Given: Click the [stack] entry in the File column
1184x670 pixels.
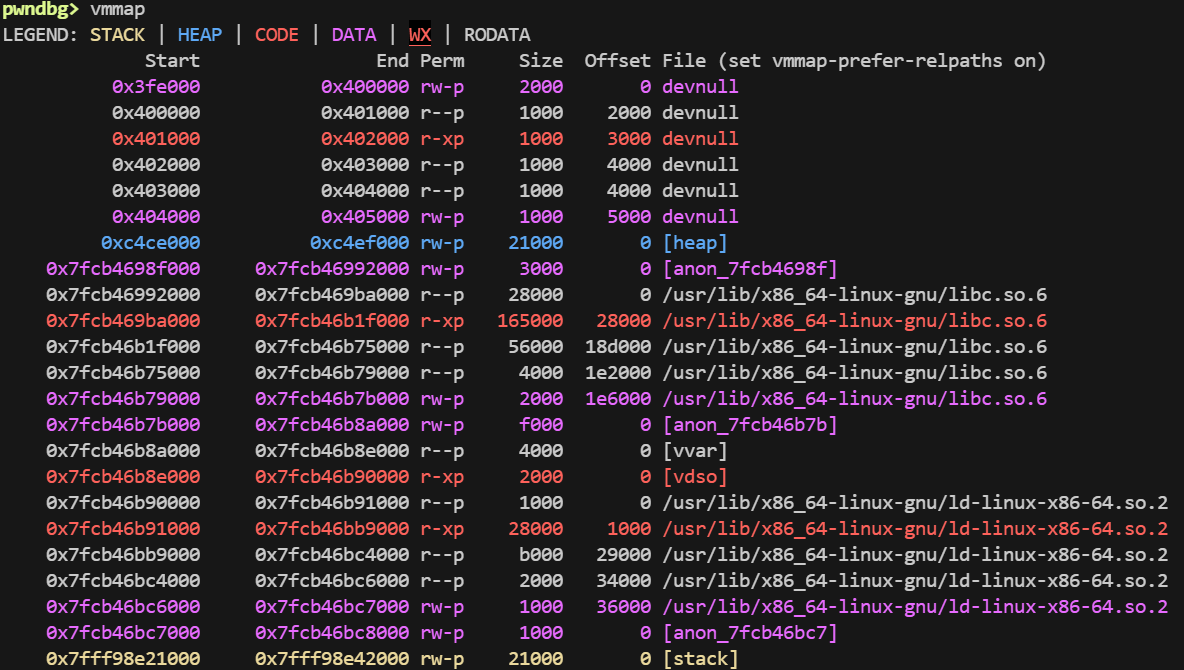Looking at the screenshot, I should (700, 659).
